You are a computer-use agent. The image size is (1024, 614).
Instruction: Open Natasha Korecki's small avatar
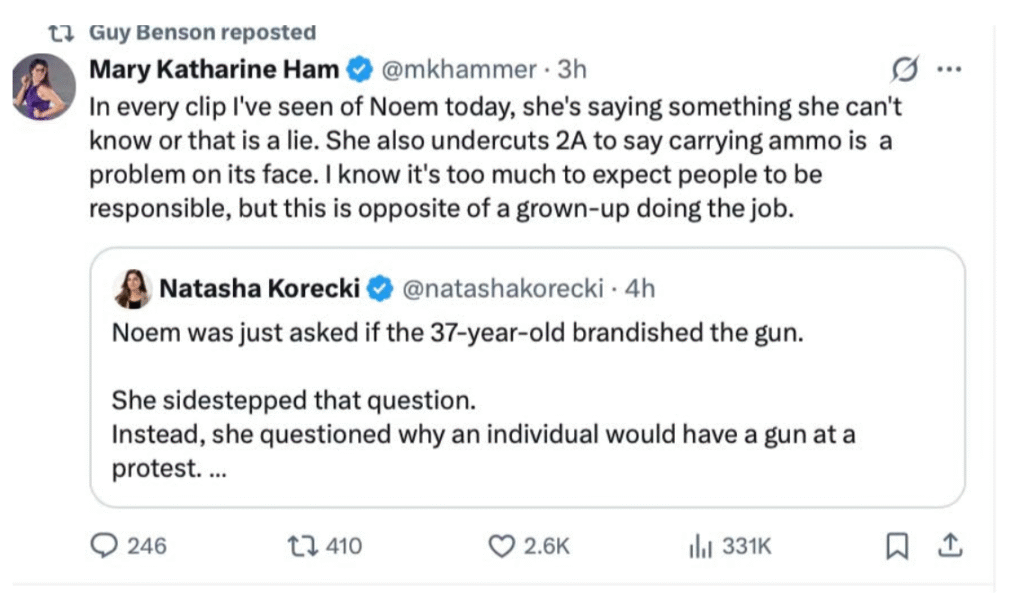point(134,289)
